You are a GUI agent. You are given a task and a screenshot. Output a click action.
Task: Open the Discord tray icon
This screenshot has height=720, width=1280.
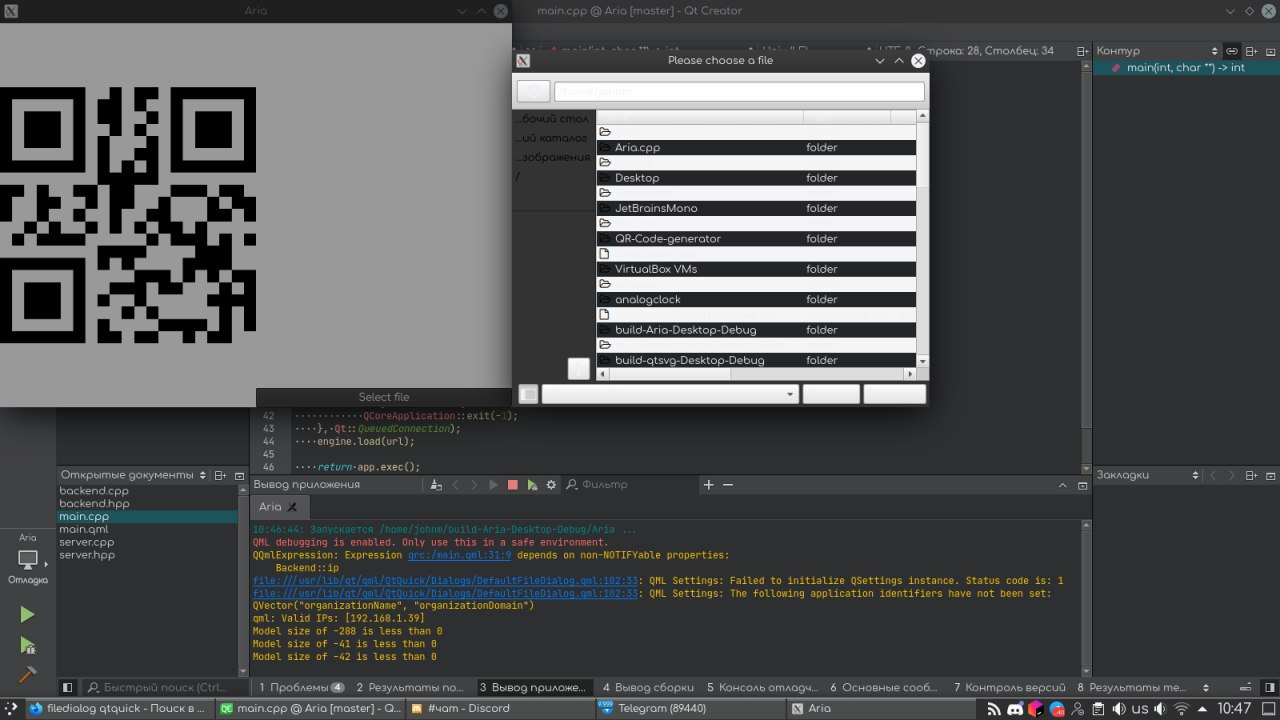(x=1016, y=708)
